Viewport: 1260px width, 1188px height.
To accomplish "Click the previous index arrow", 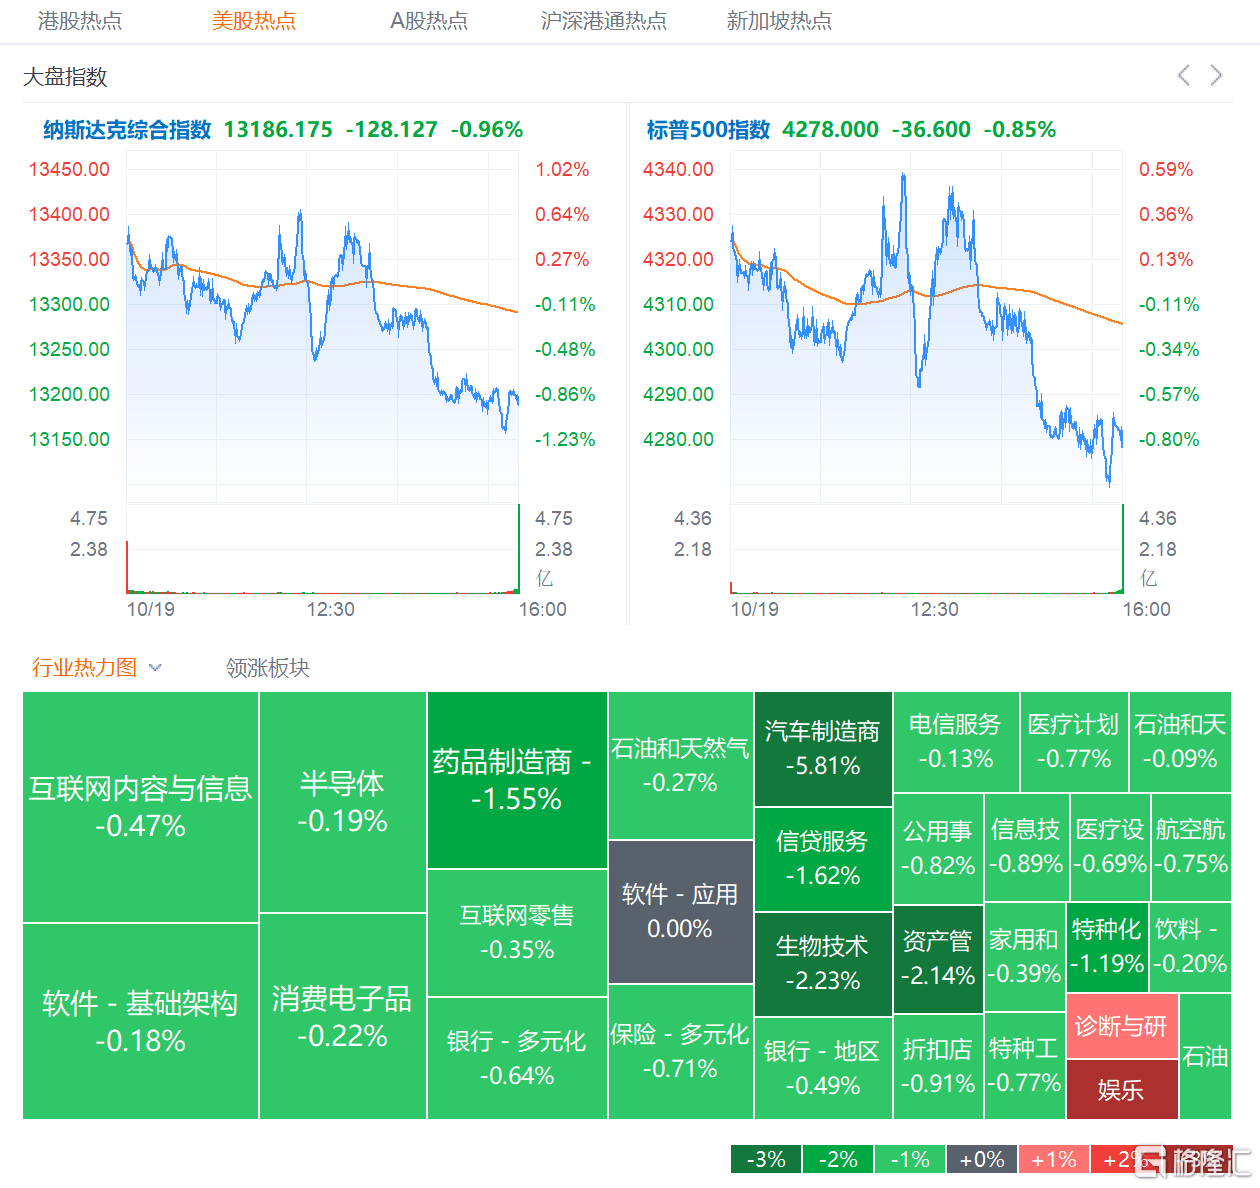I will (1184, 75).
